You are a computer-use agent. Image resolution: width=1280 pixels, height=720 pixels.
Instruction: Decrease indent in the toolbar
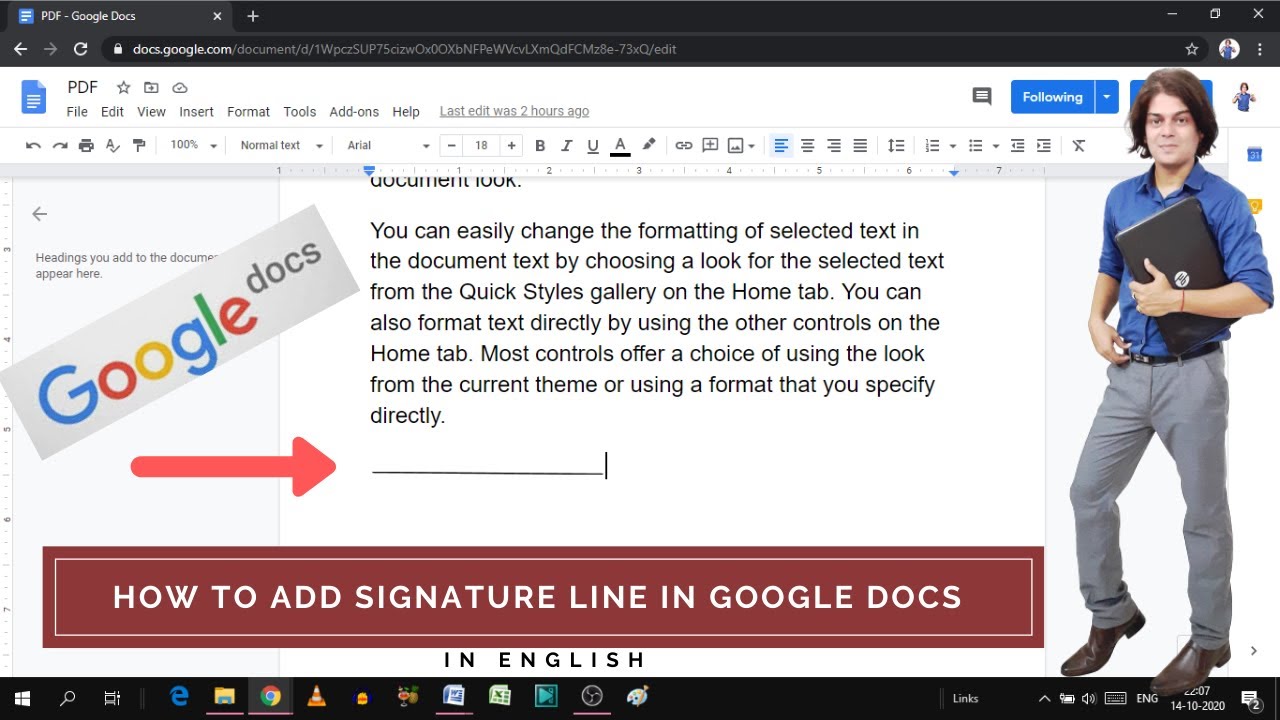click(1018, 146)
